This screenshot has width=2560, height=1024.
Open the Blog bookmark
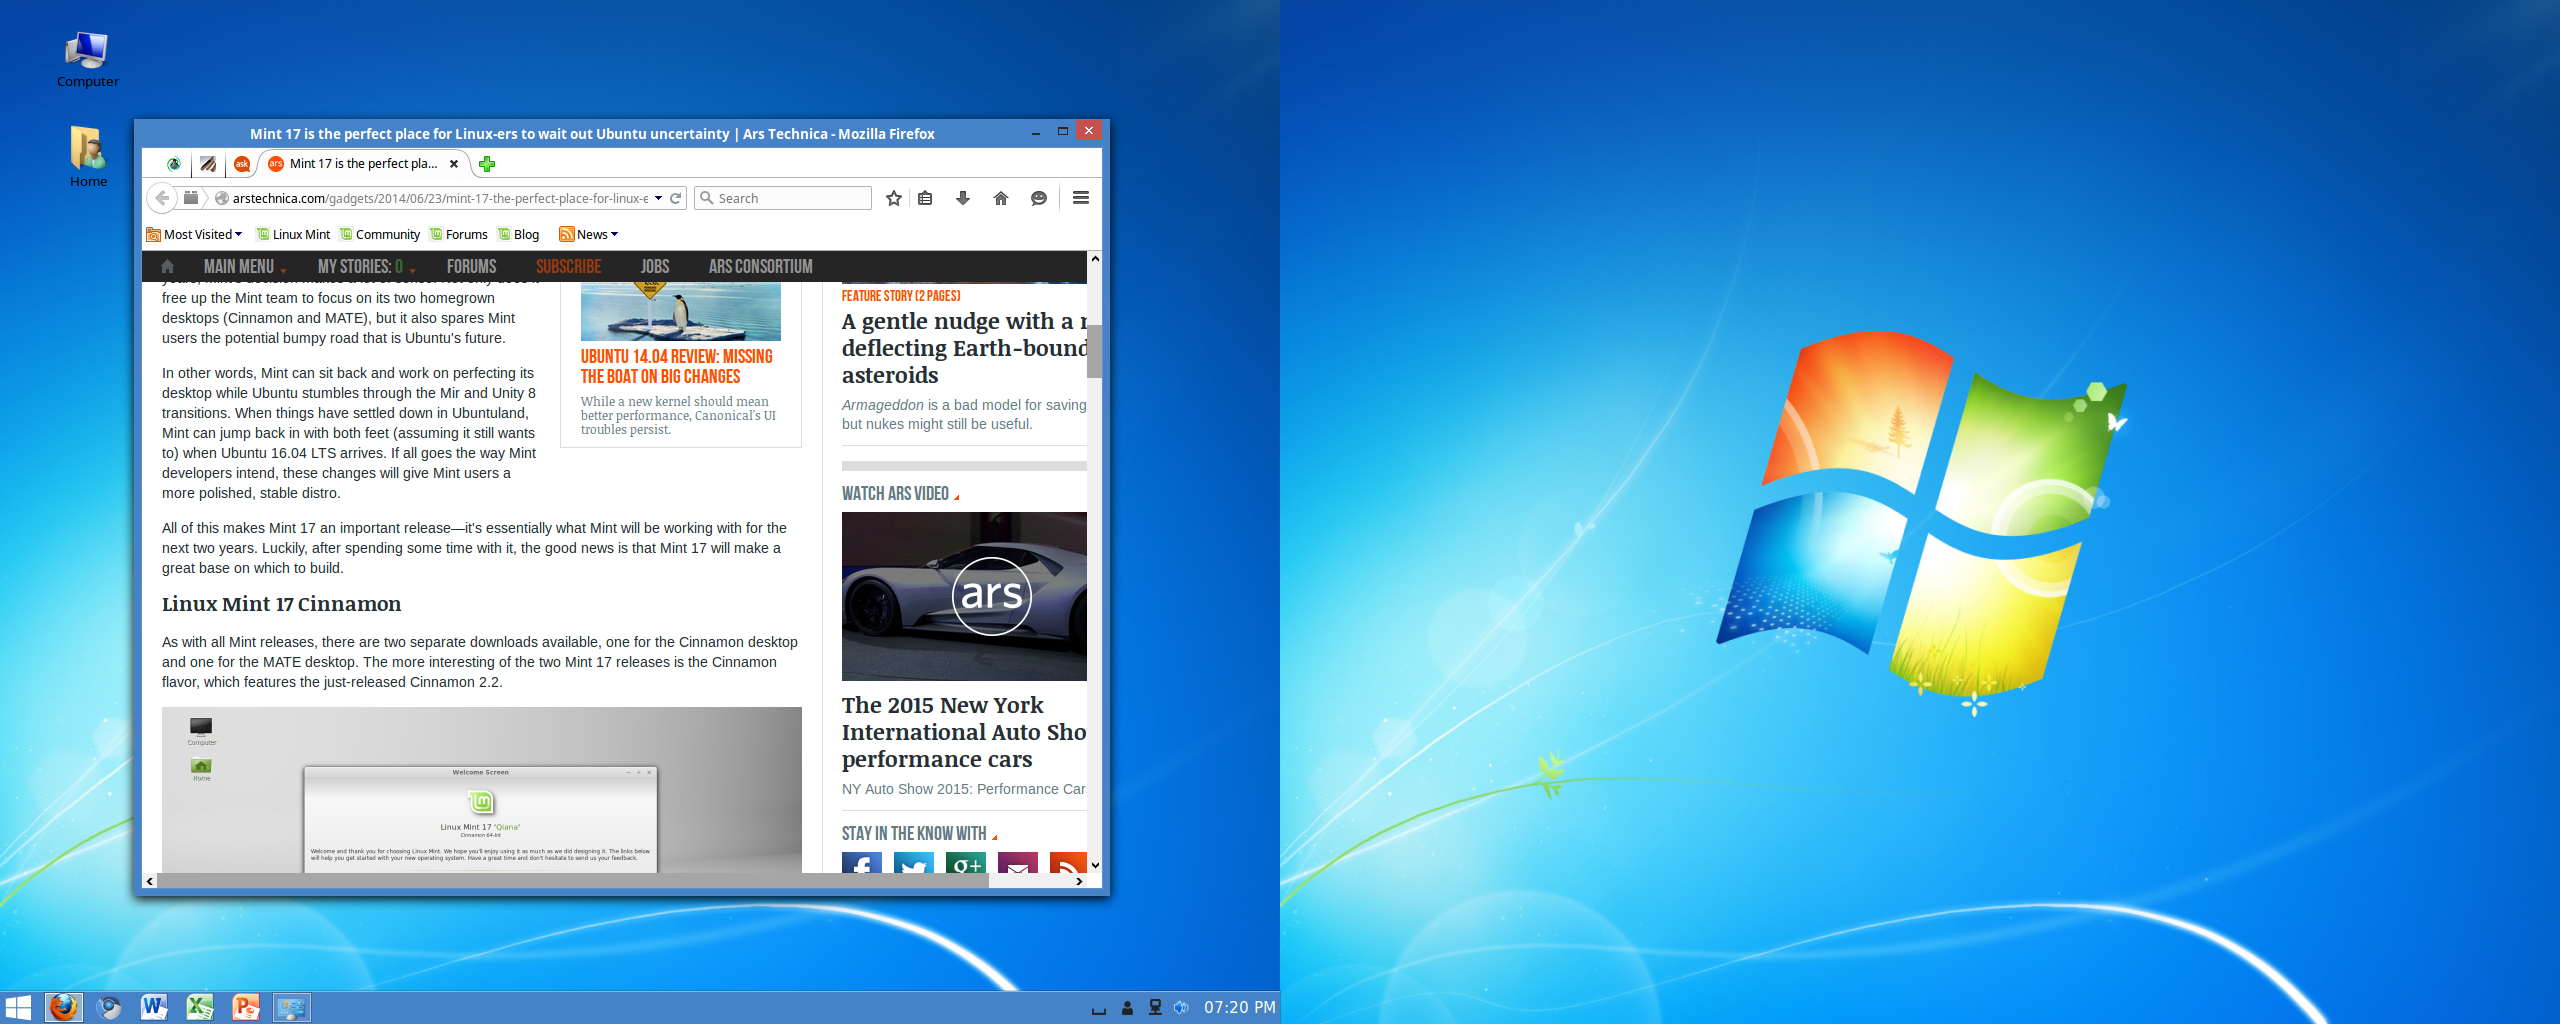519,234
